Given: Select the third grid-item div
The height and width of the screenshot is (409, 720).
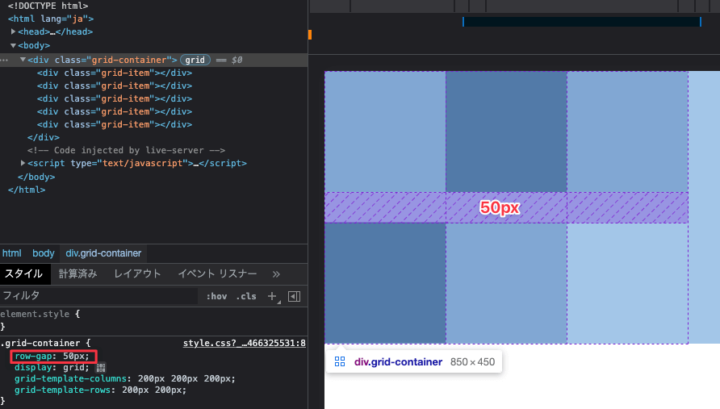Looking at the screenshot, I should point(114,99).
